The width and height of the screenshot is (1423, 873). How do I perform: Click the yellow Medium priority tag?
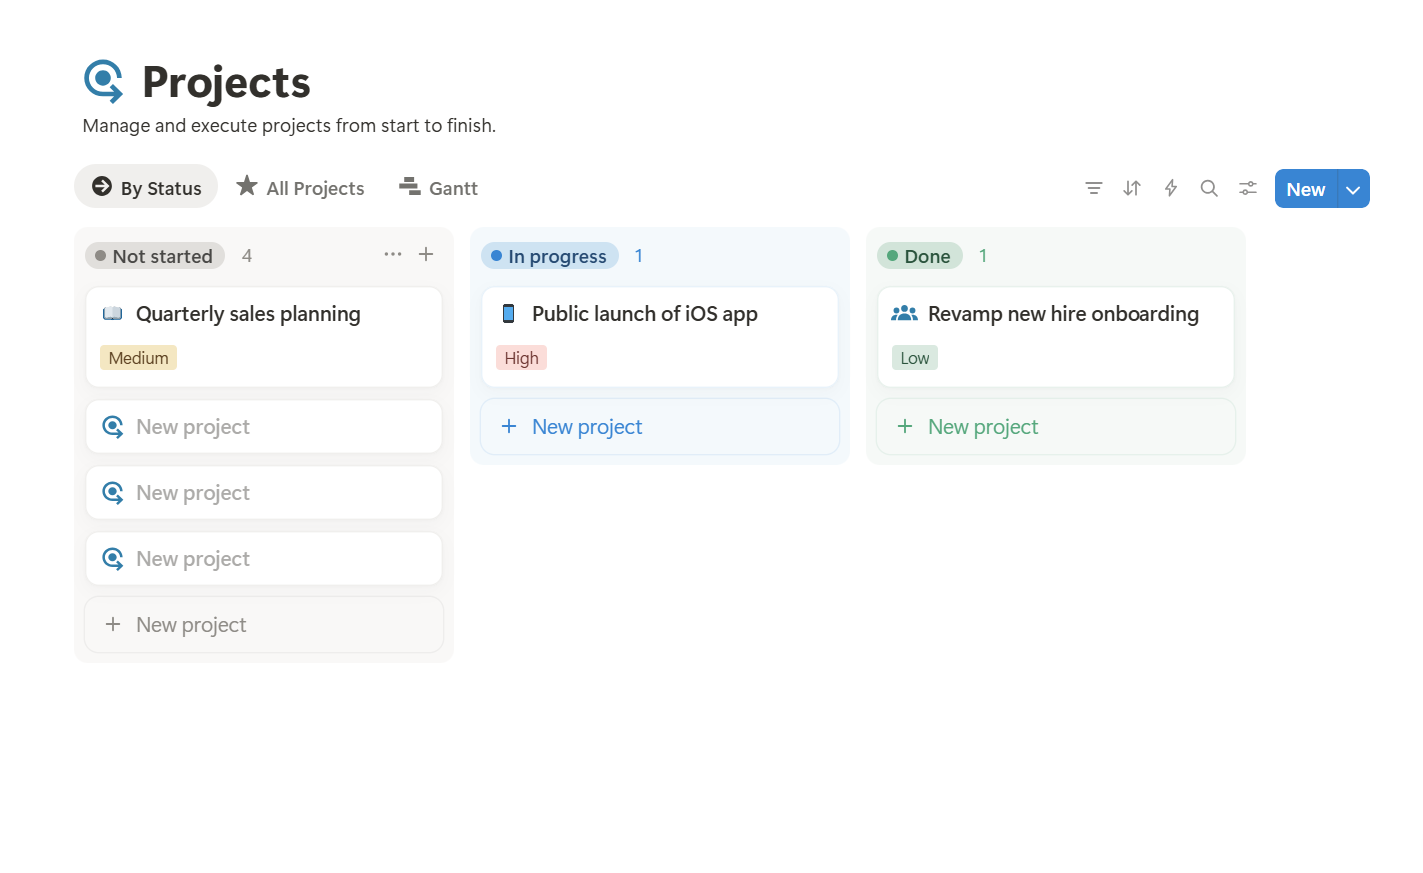(138, 357)
